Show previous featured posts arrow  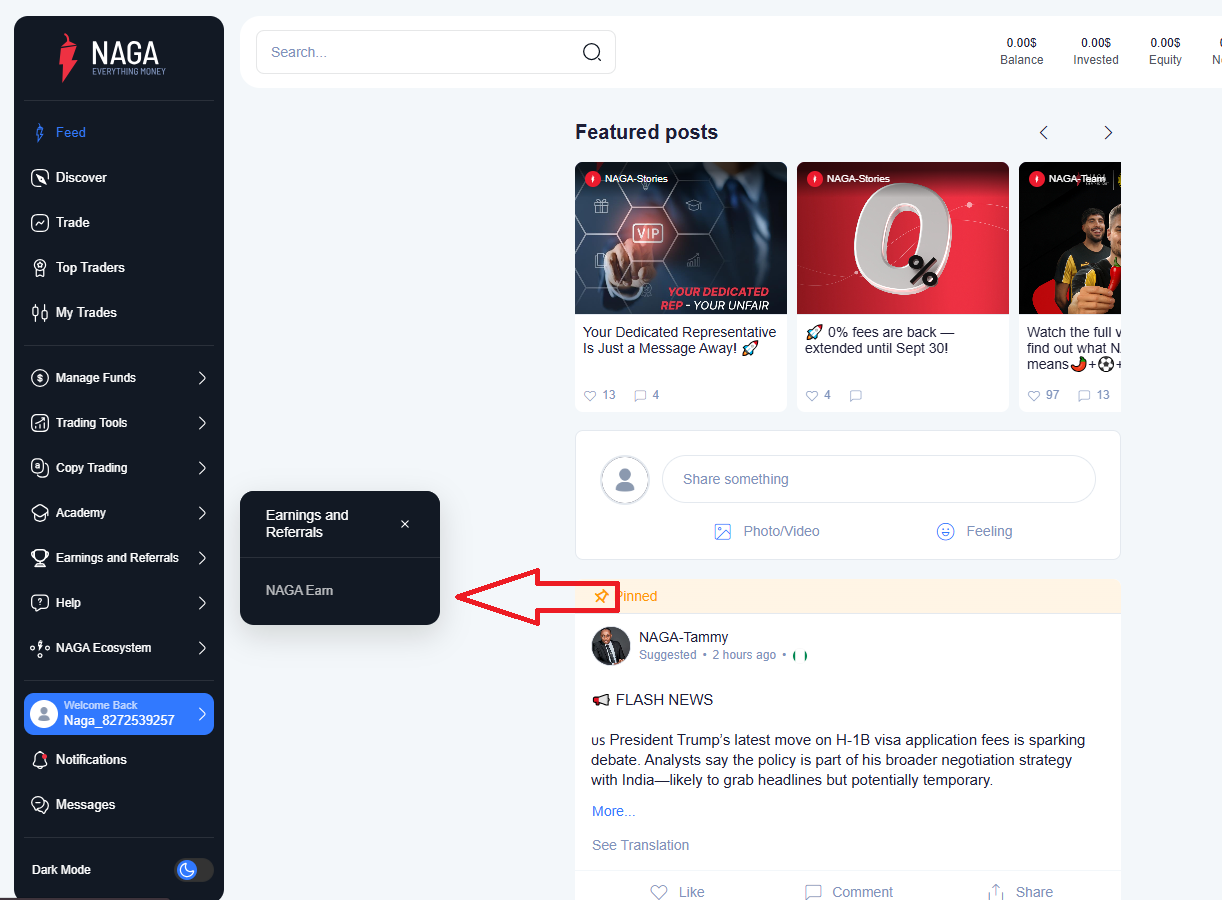click(1044, 132)
